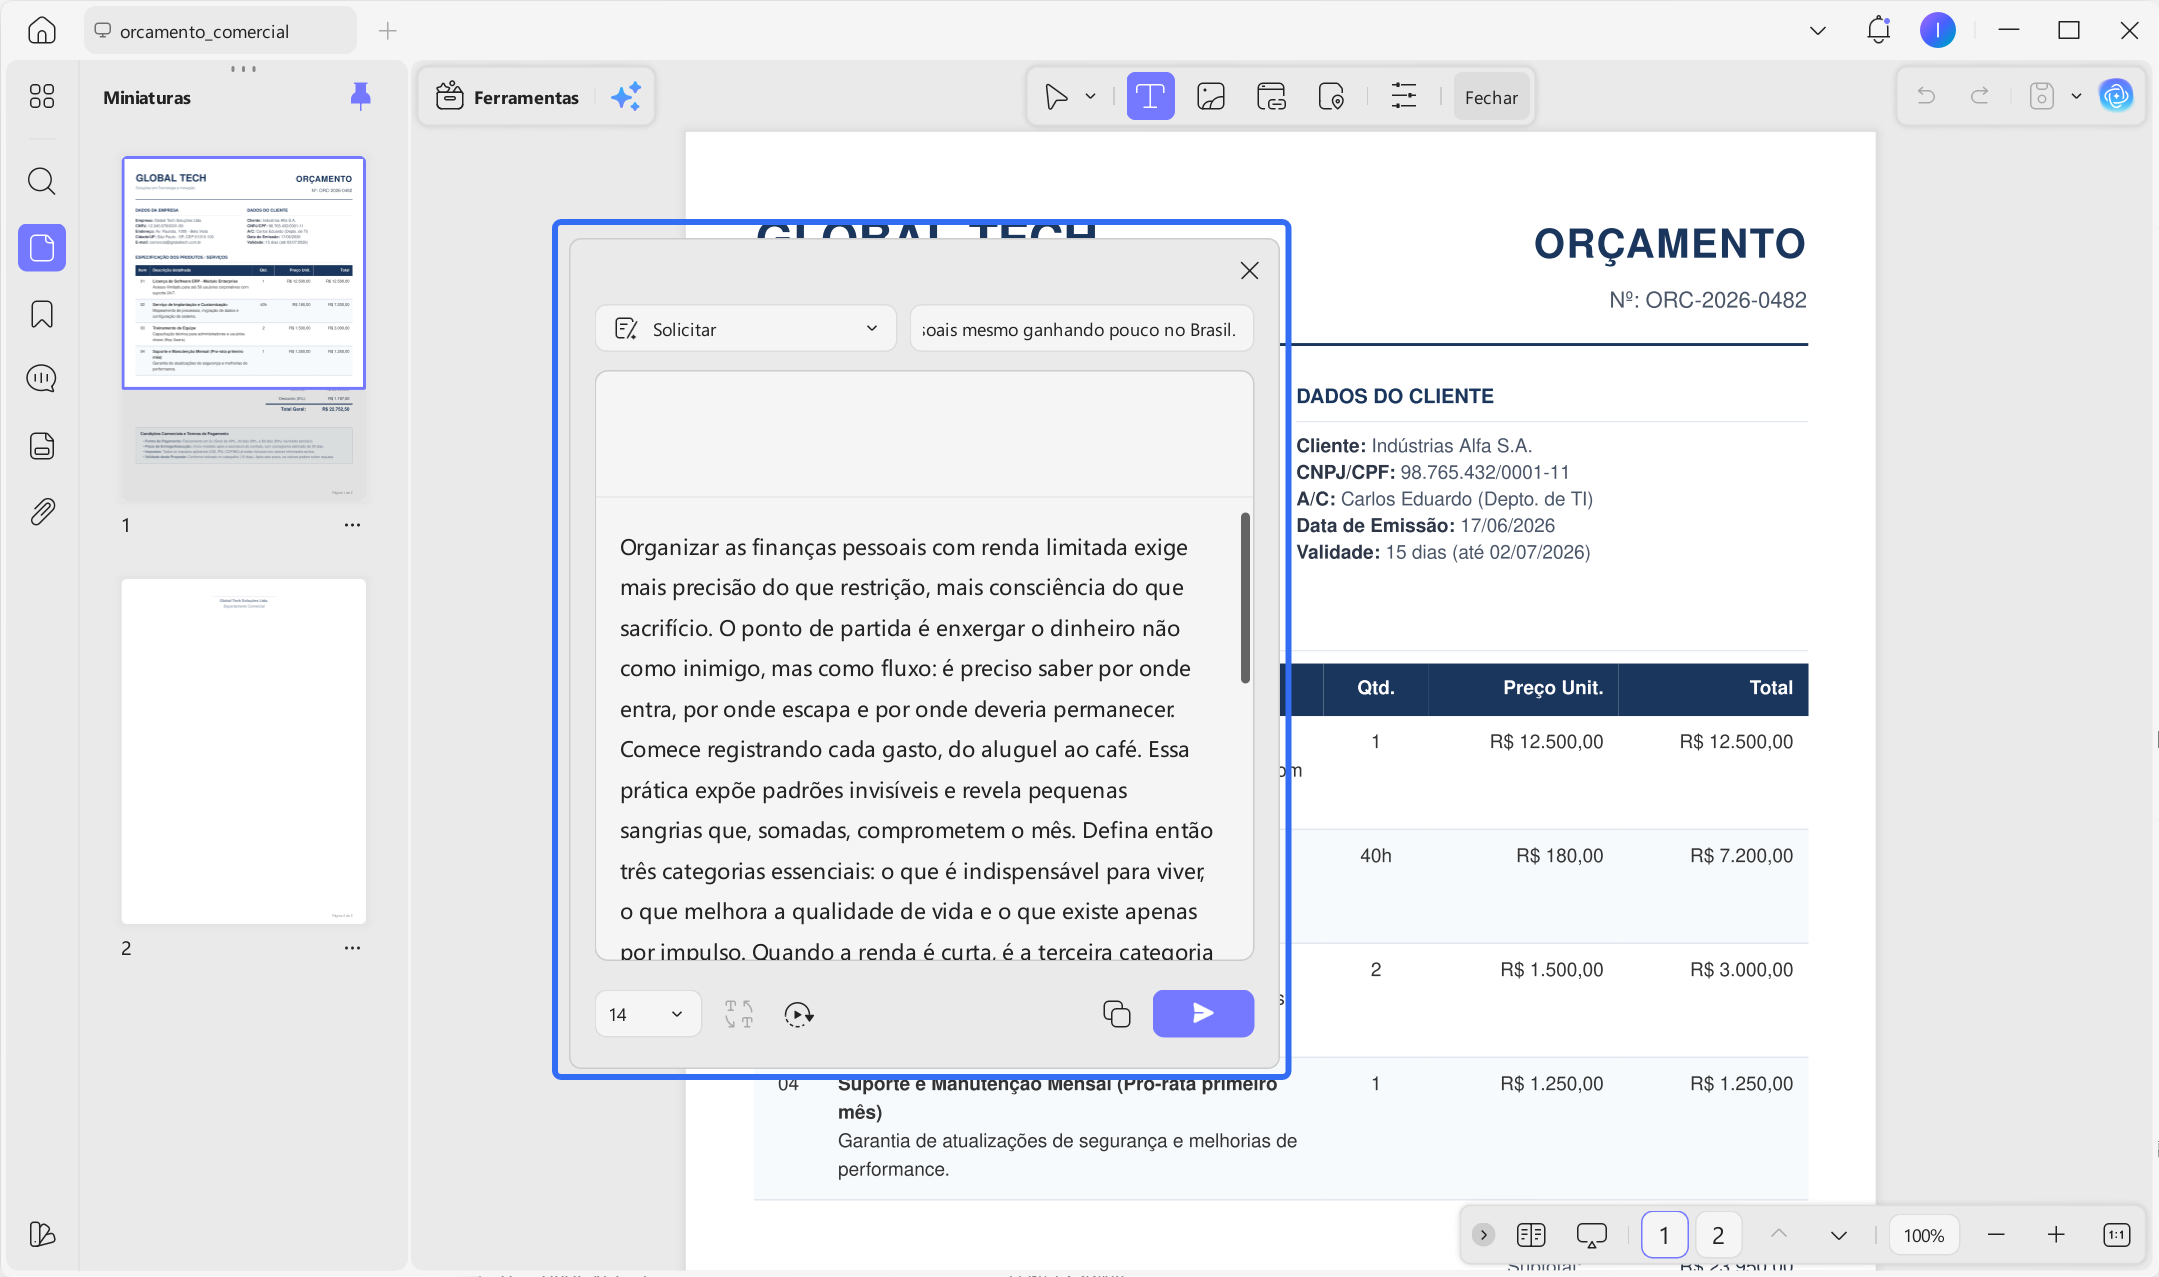Open the settings sliders icon in toolbar

[1404, 97]
